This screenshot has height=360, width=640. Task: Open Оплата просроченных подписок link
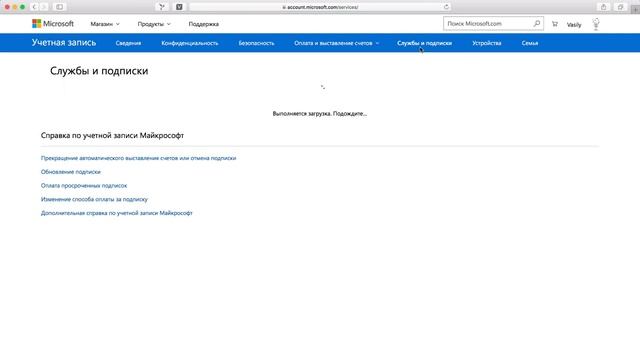click(84, 185)
